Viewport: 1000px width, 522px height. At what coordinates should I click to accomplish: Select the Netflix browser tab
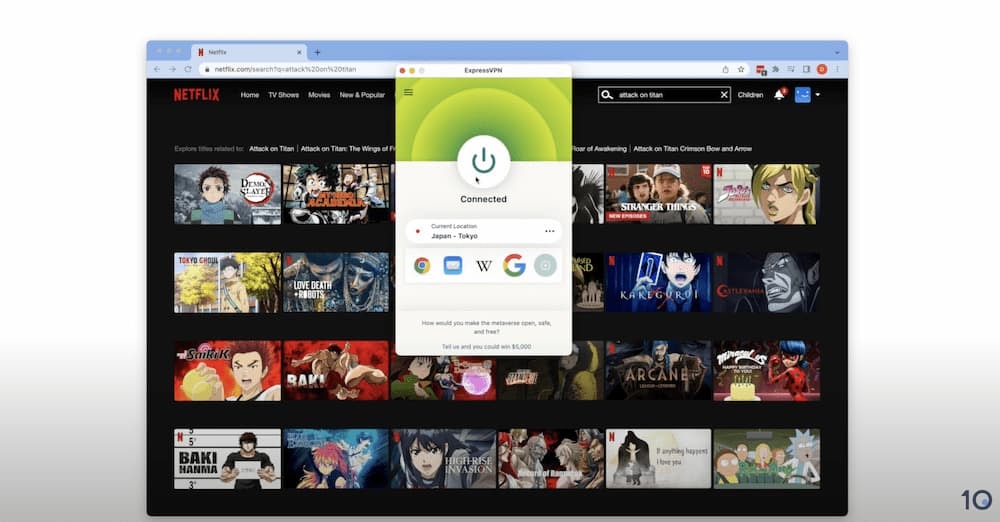point(249,52)
